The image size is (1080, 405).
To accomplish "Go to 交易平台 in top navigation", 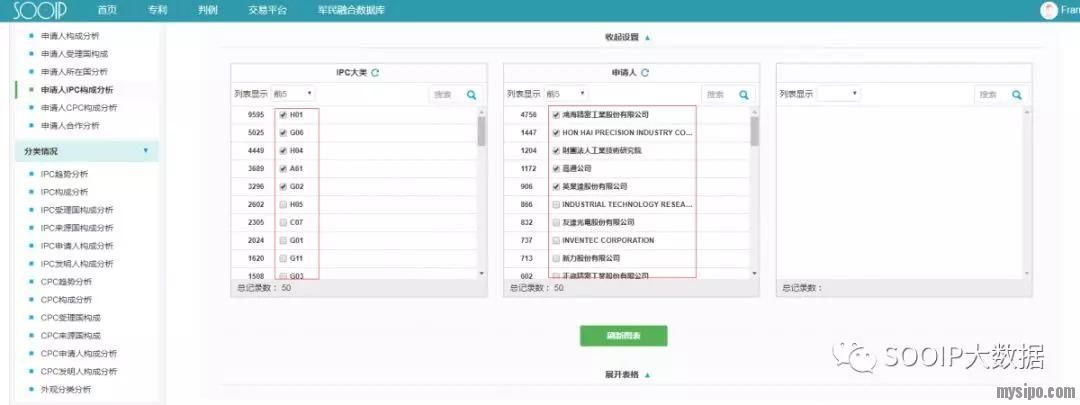I will pyautogui.click(x=267, y=10).
